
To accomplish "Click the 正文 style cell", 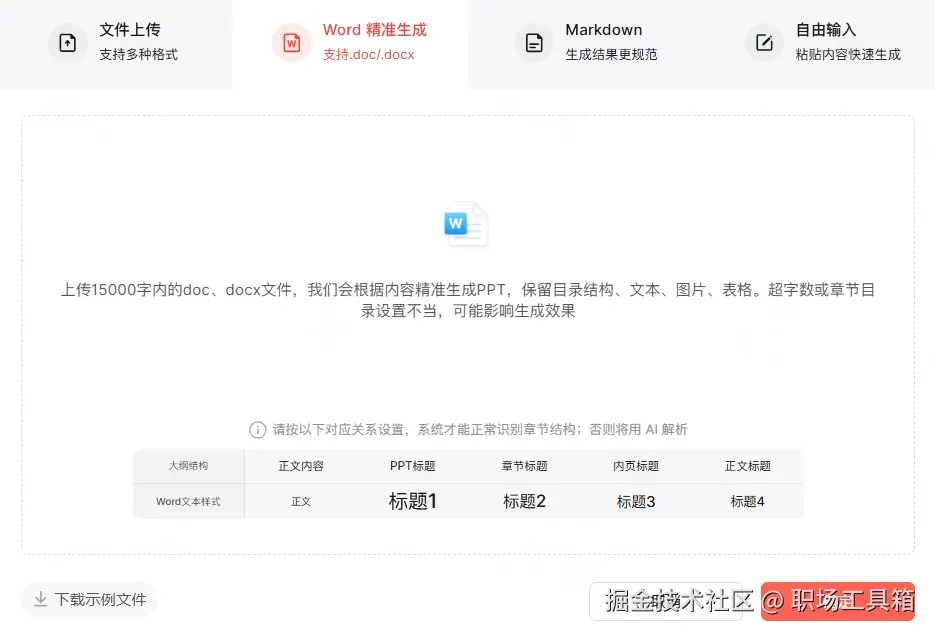I will tap(301, 502).
